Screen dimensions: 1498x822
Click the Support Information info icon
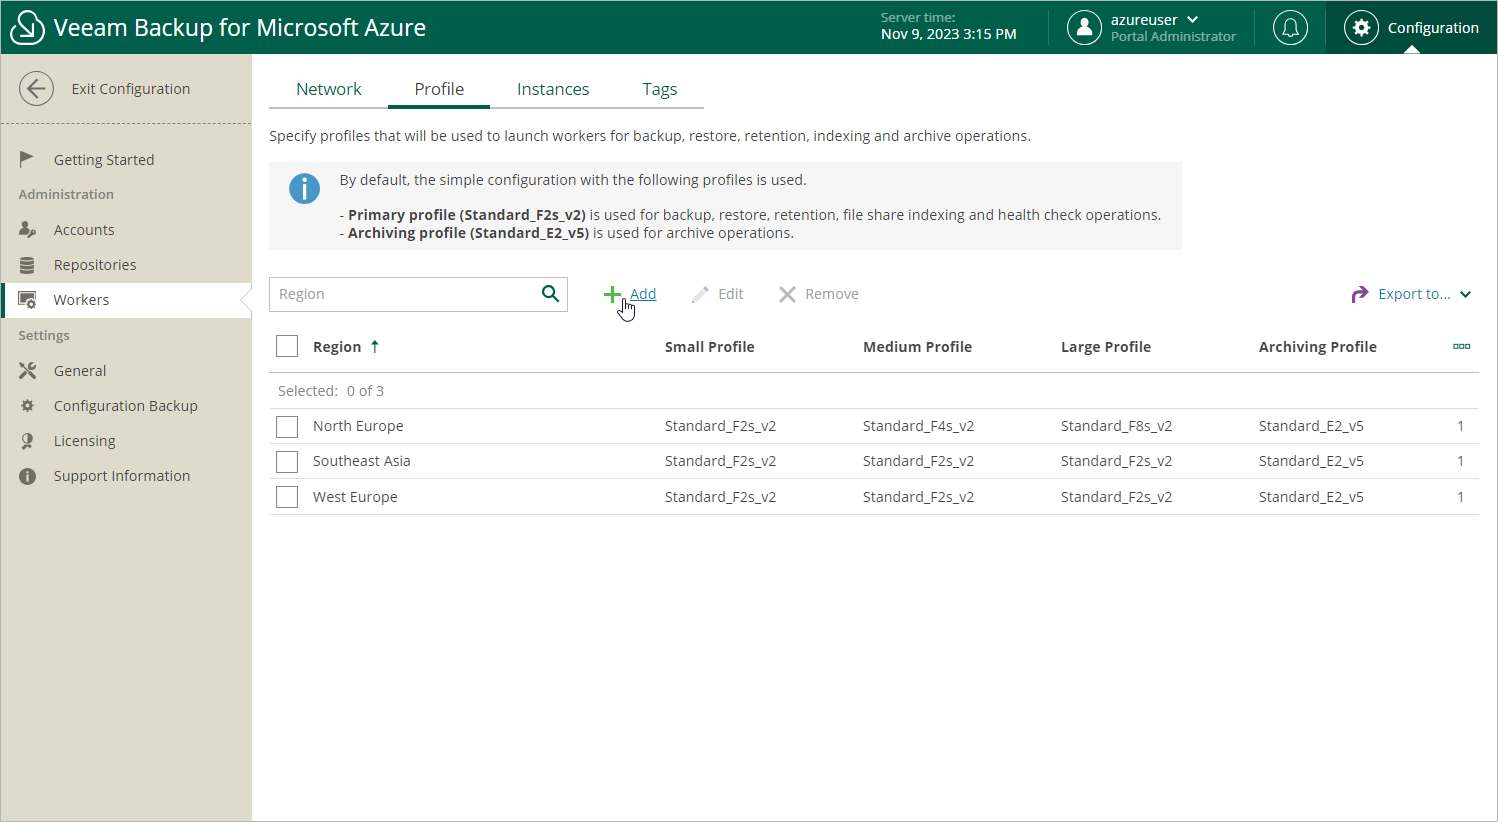tap(27, 476)
